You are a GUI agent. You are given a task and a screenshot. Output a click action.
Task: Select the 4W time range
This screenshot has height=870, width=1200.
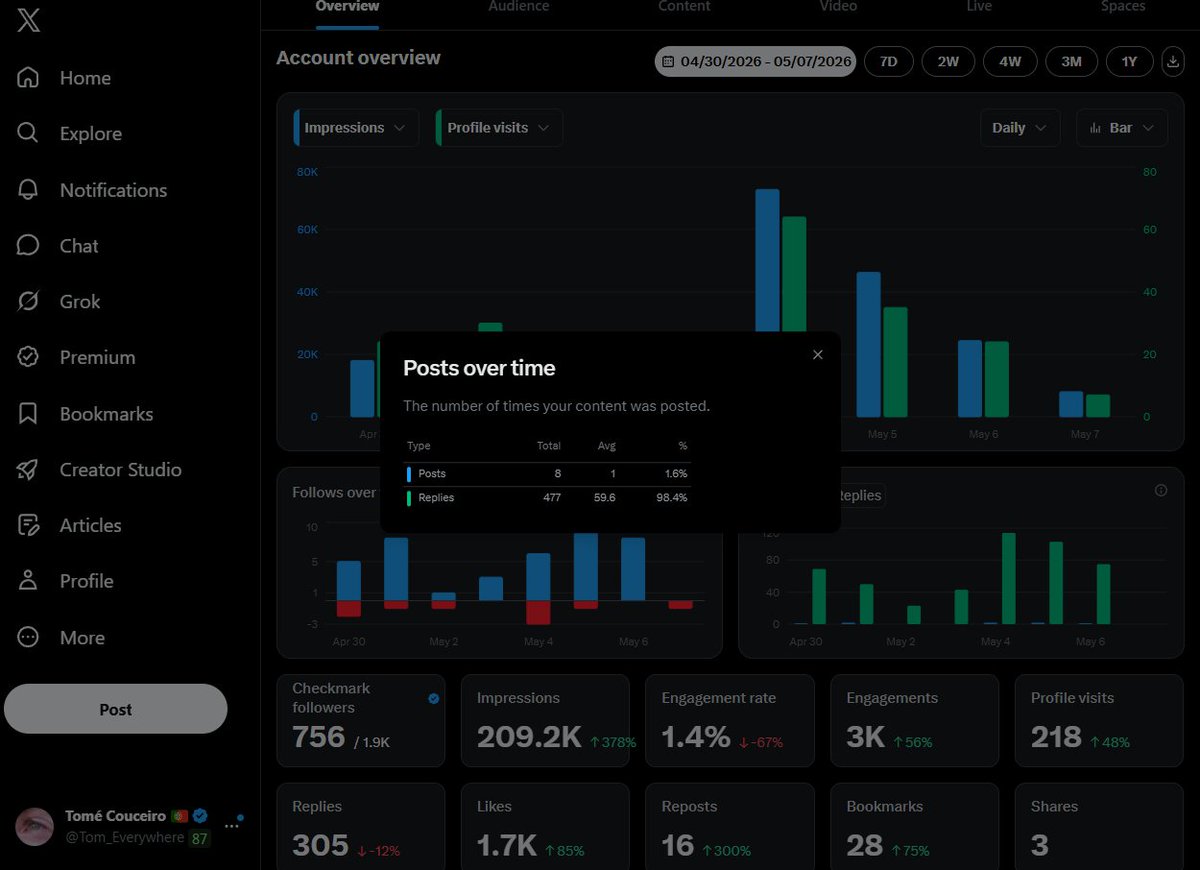(1010, 62)
